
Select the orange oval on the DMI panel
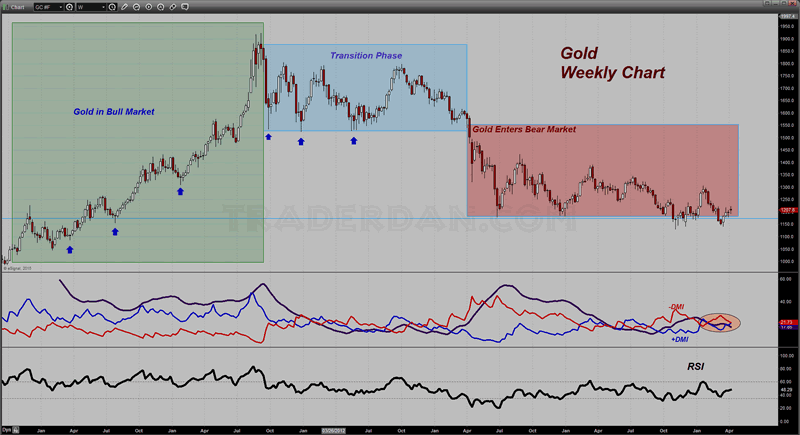pyautogui.click(x=719, y=322)
